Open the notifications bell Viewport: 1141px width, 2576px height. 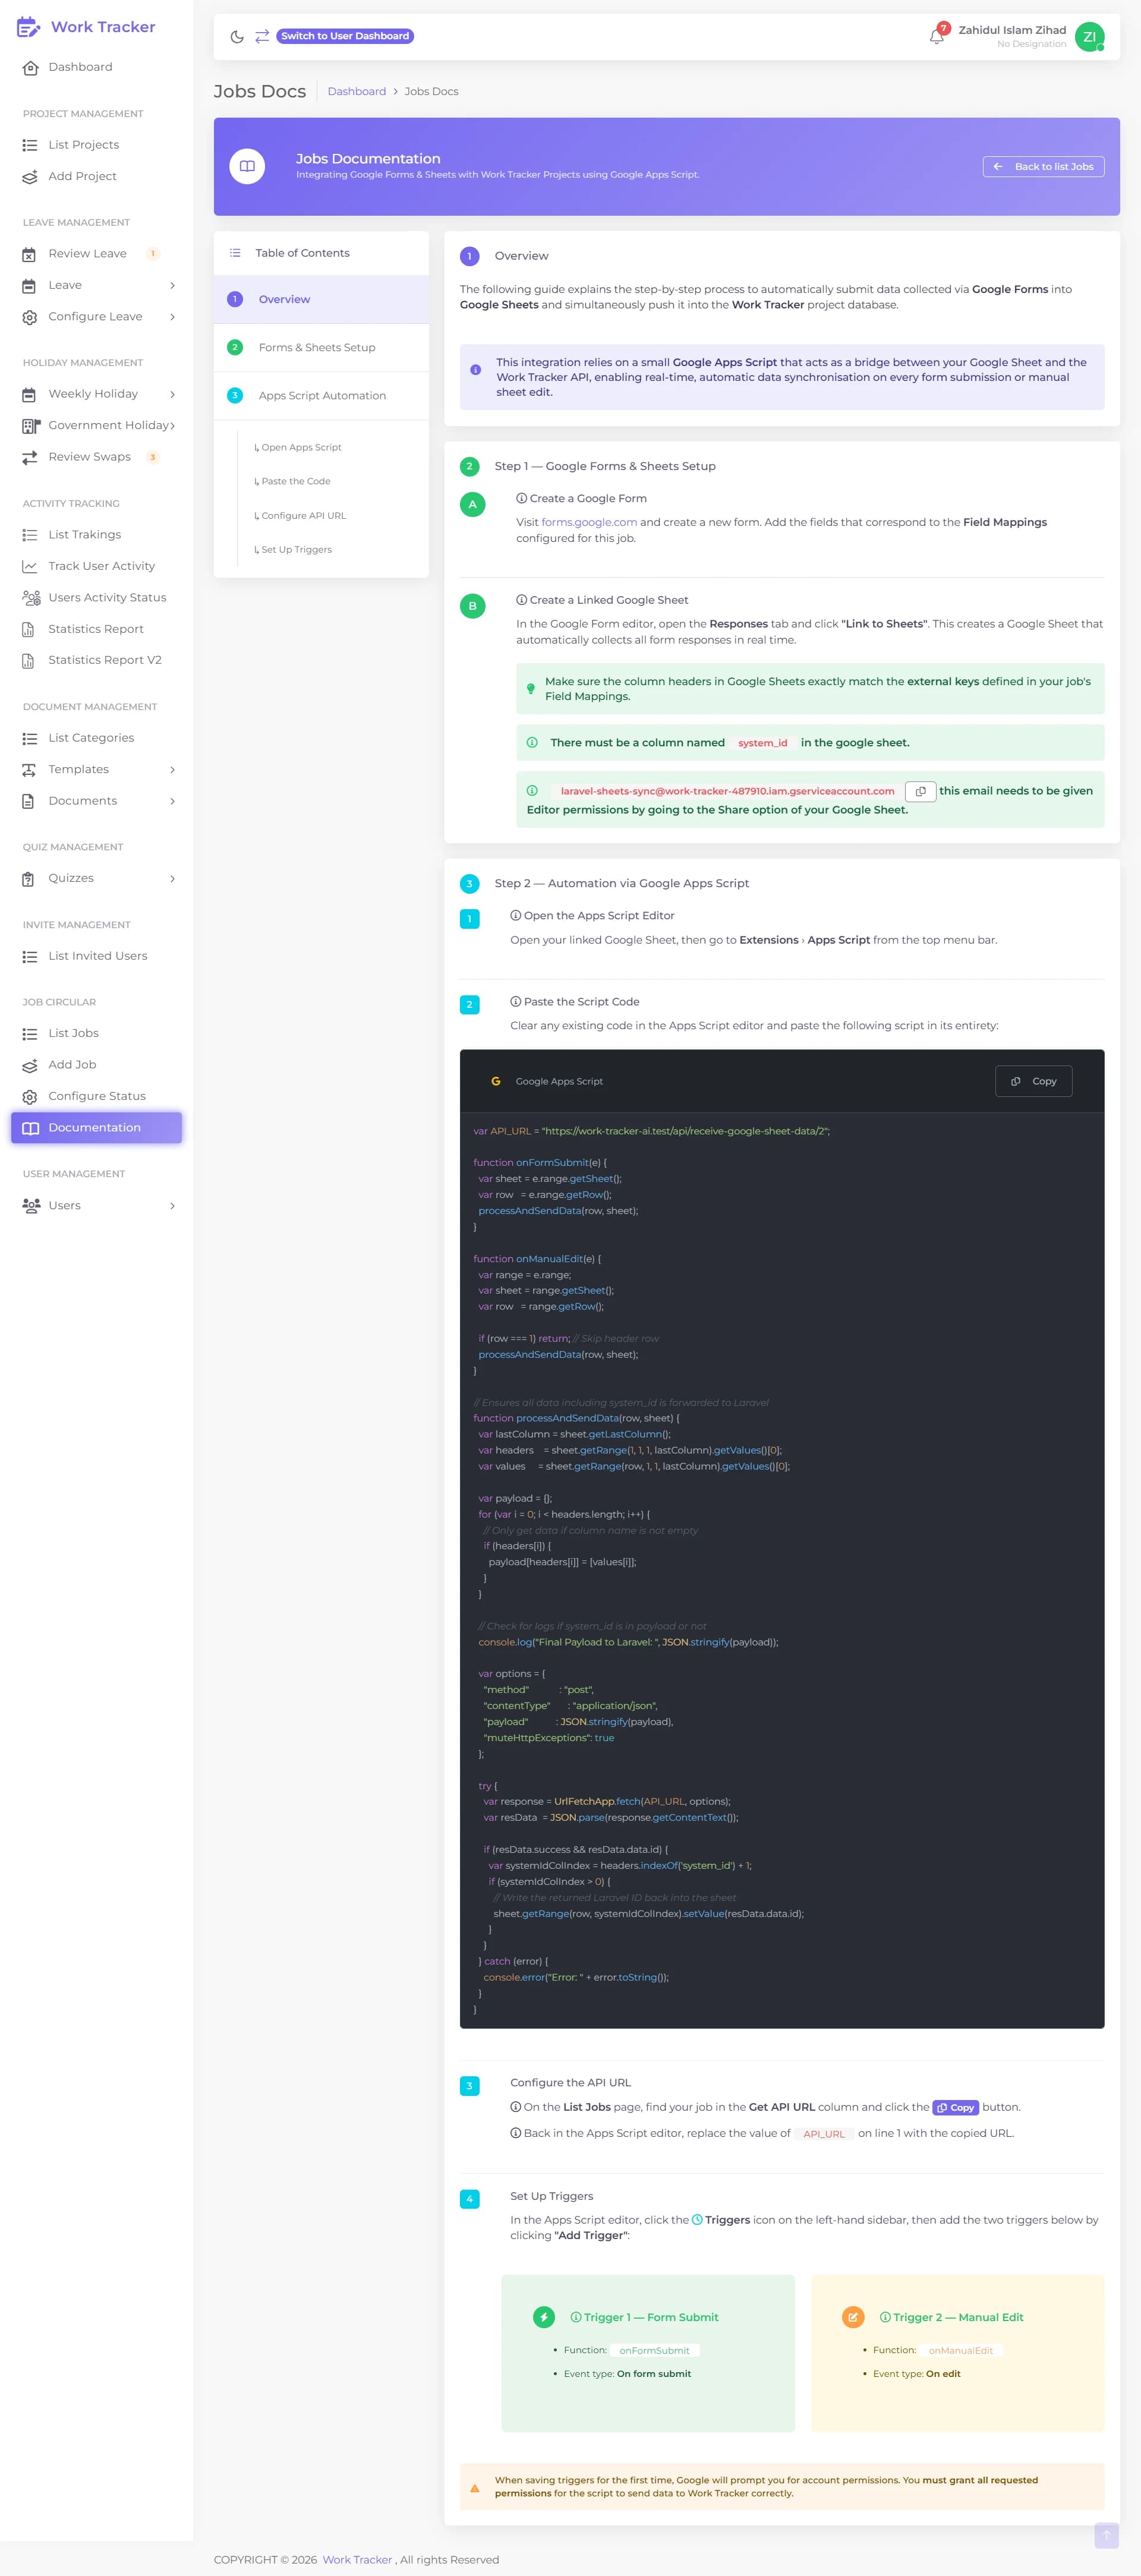click(x=937, y=37)
